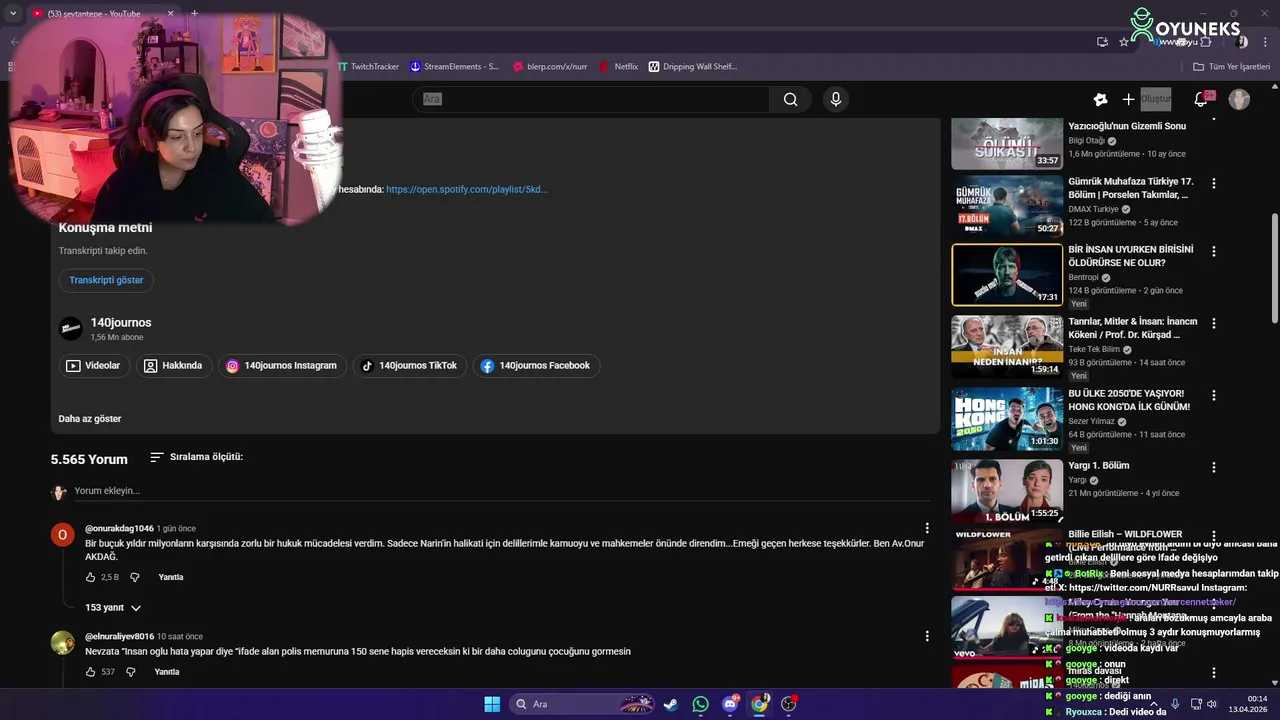Image resolution: width=1280 pixels, height=720 pixels.
Task: Open 140journos Facebook link
Action: click(536, 366)
